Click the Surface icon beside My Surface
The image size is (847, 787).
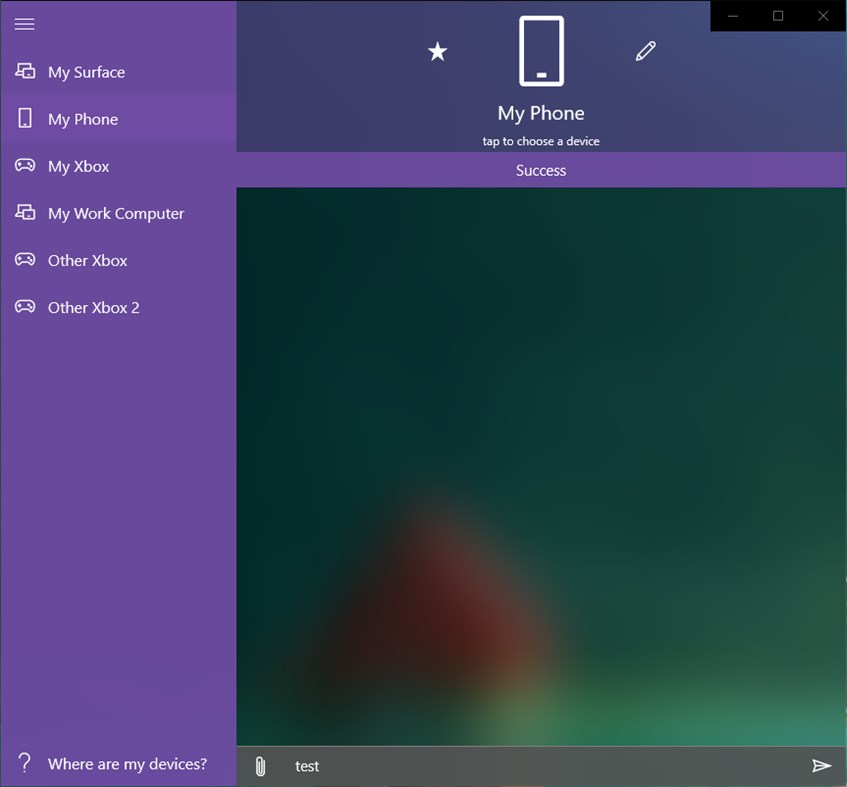click(23, 71)
